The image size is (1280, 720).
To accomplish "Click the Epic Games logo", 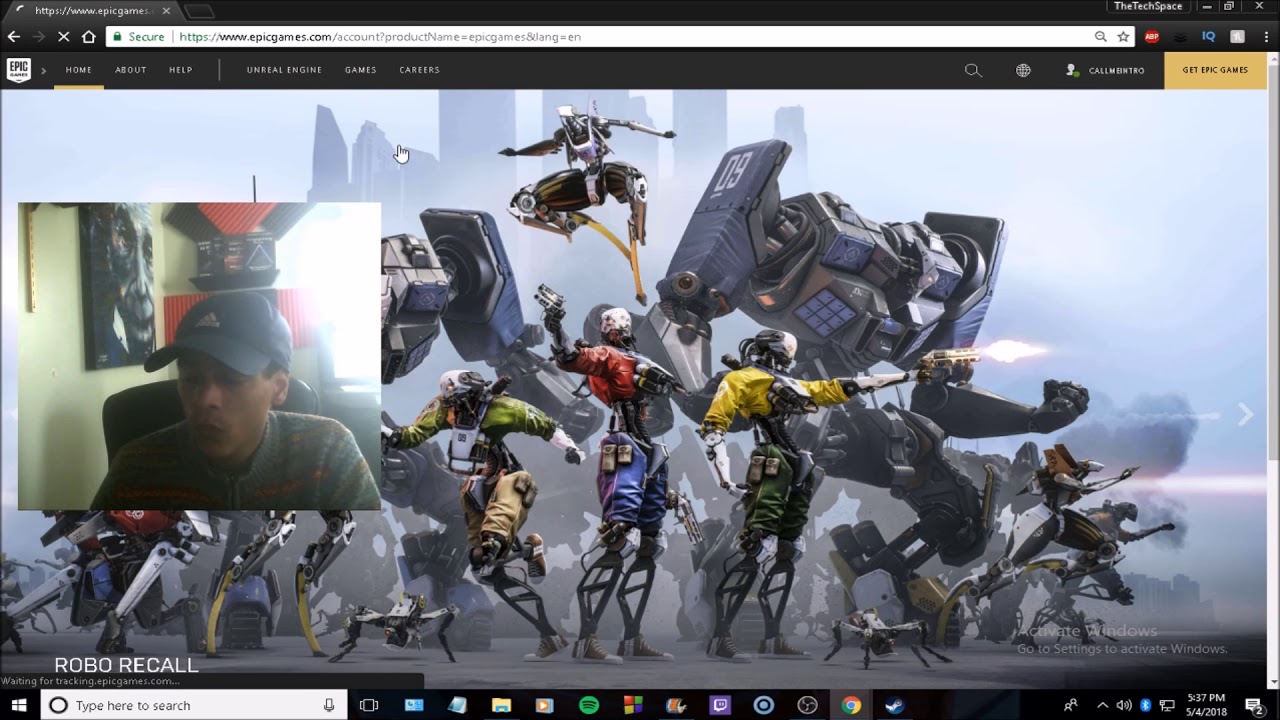I will [18, 70].
